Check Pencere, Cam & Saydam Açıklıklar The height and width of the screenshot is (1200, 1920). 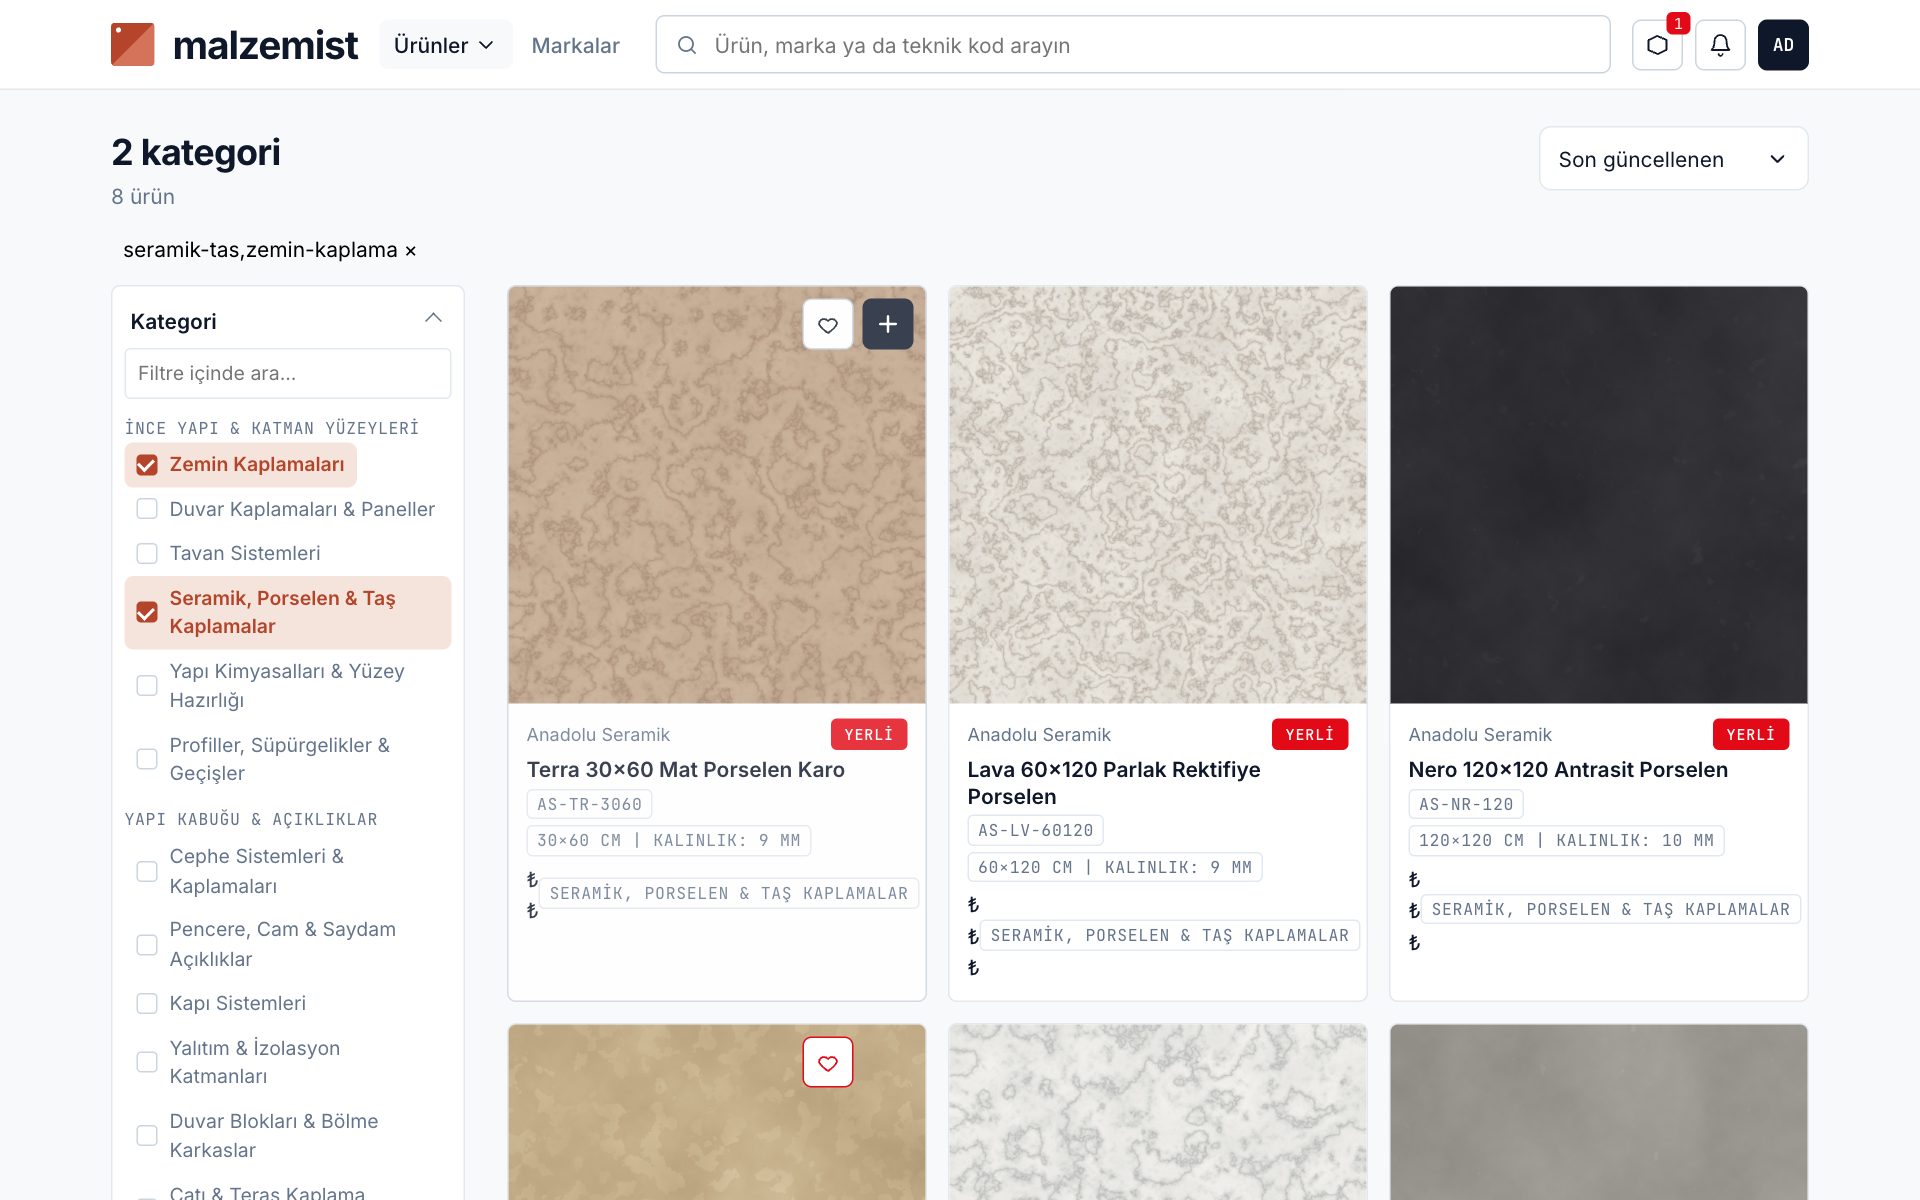pyautogui.click(x=147, y=944)
